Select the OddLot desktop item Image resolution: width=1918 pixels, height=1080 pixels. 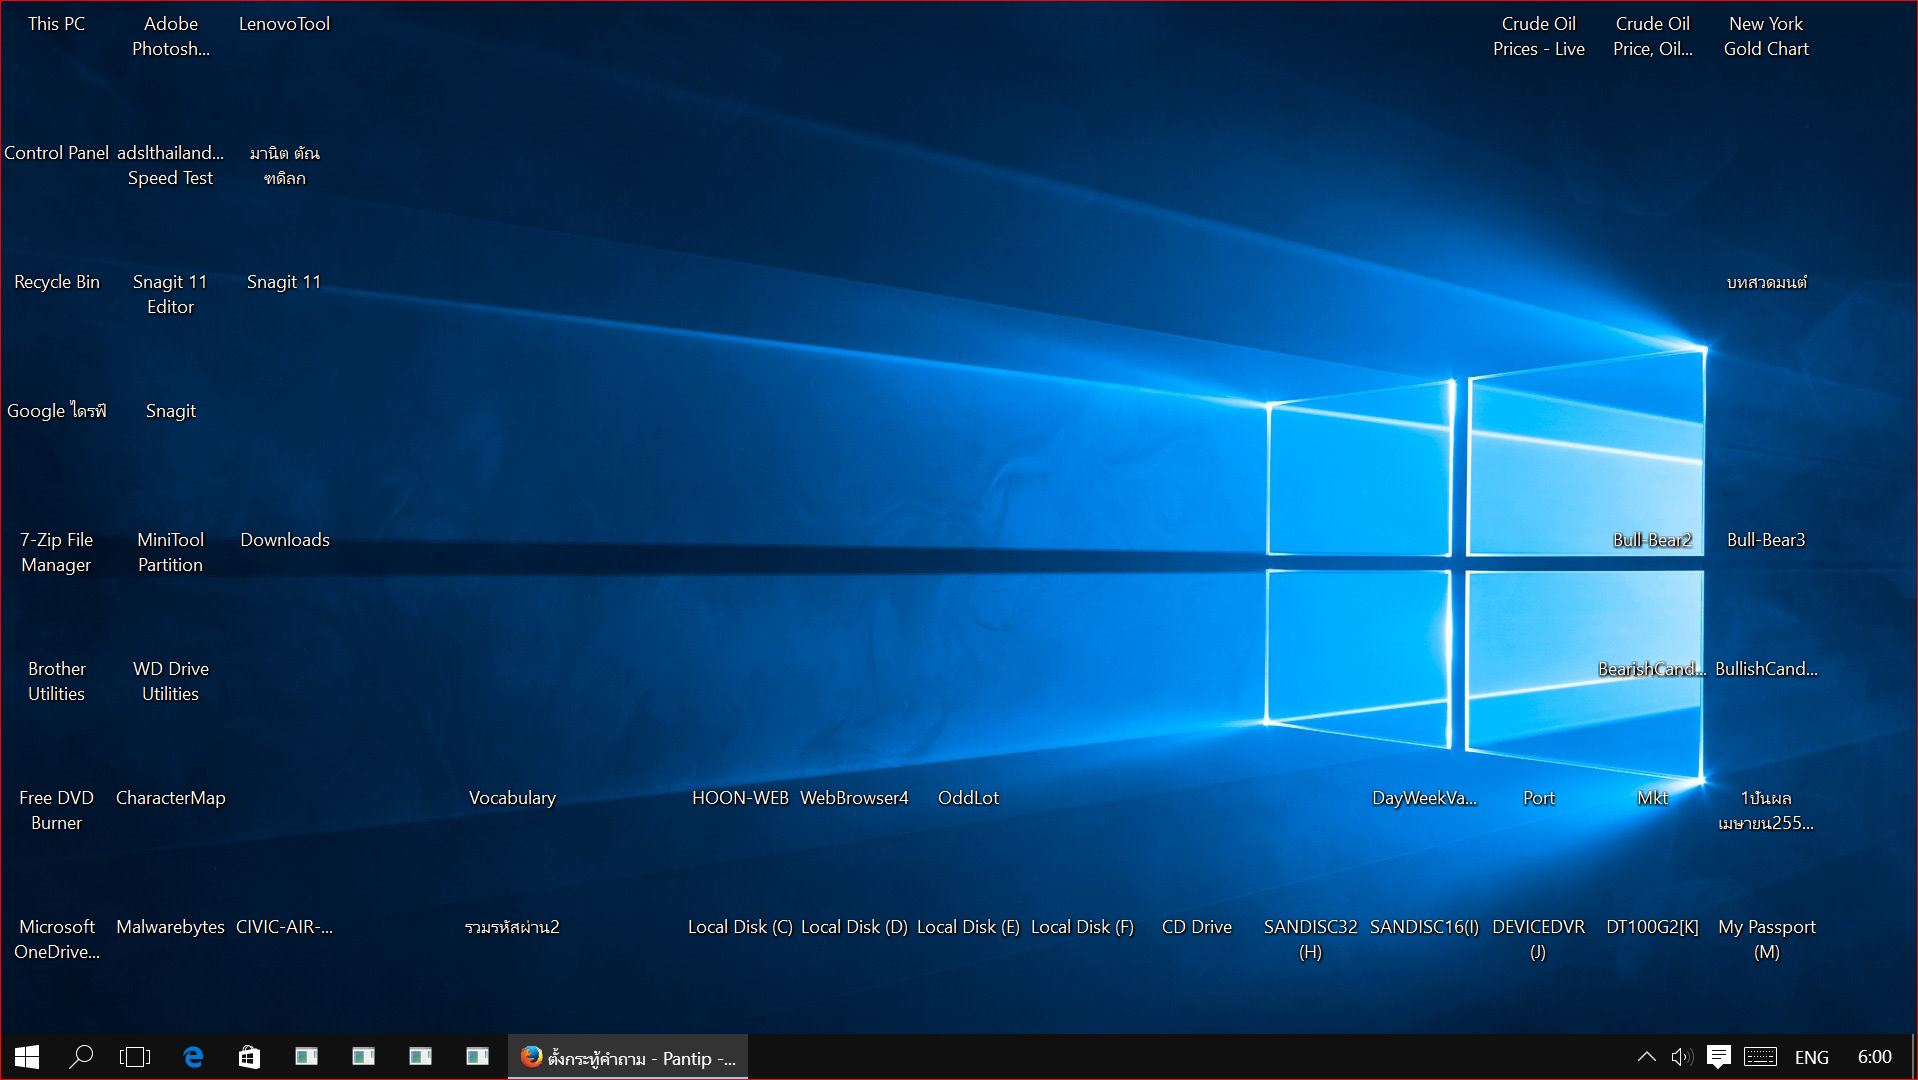click(968, 798)
